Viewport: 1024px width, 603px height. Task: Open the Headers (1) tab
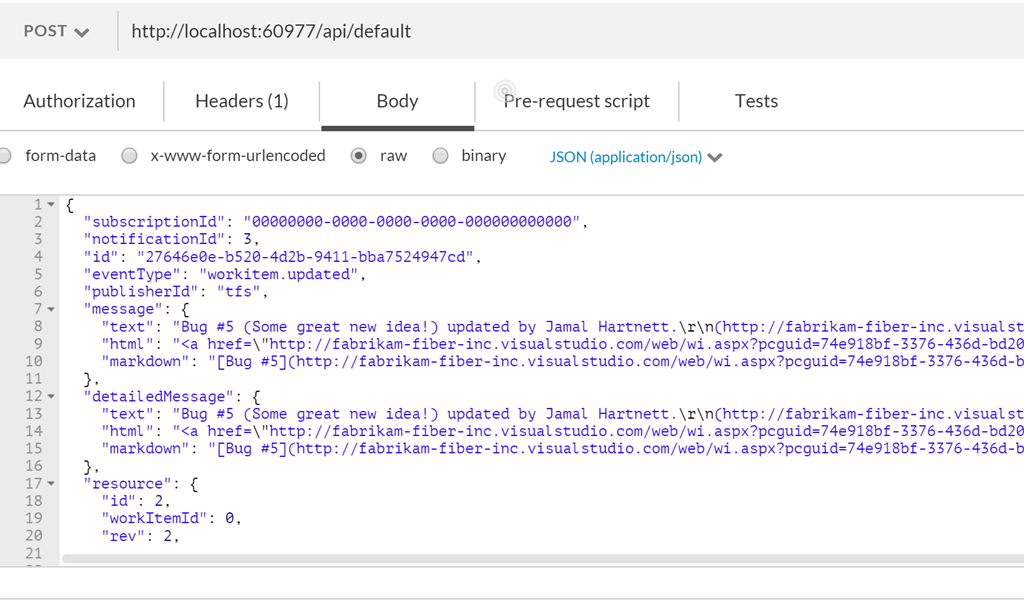(x=241, y=101)
